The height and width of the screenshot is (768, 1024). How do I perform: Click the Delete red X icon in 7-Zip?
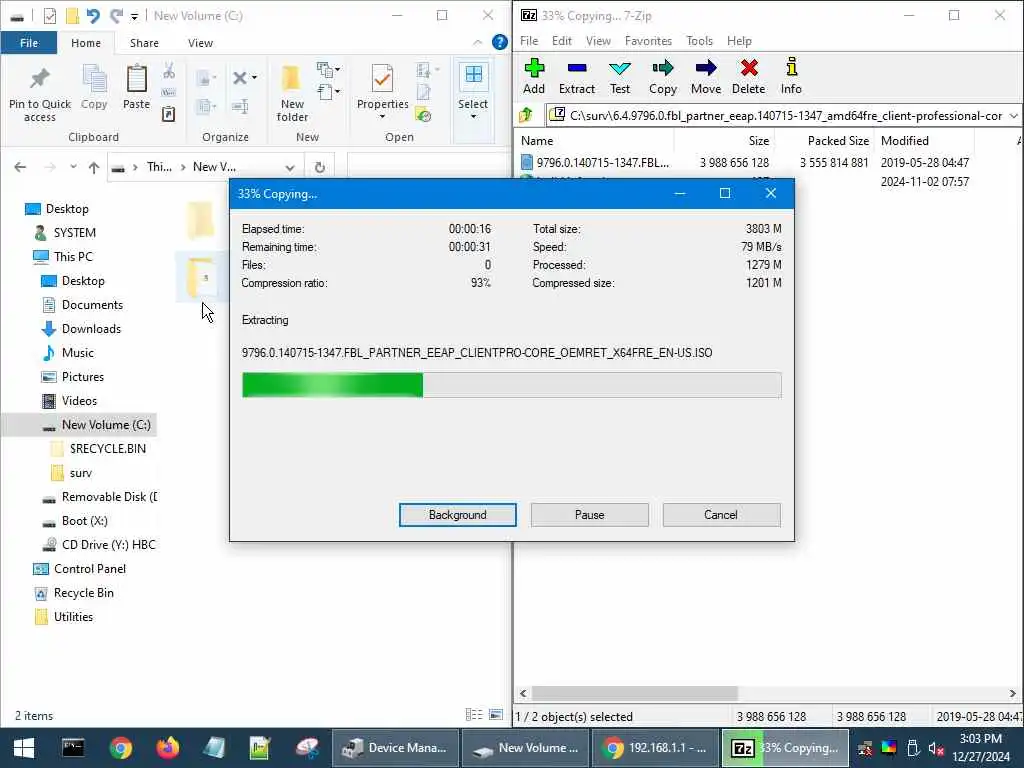point(748,68)
